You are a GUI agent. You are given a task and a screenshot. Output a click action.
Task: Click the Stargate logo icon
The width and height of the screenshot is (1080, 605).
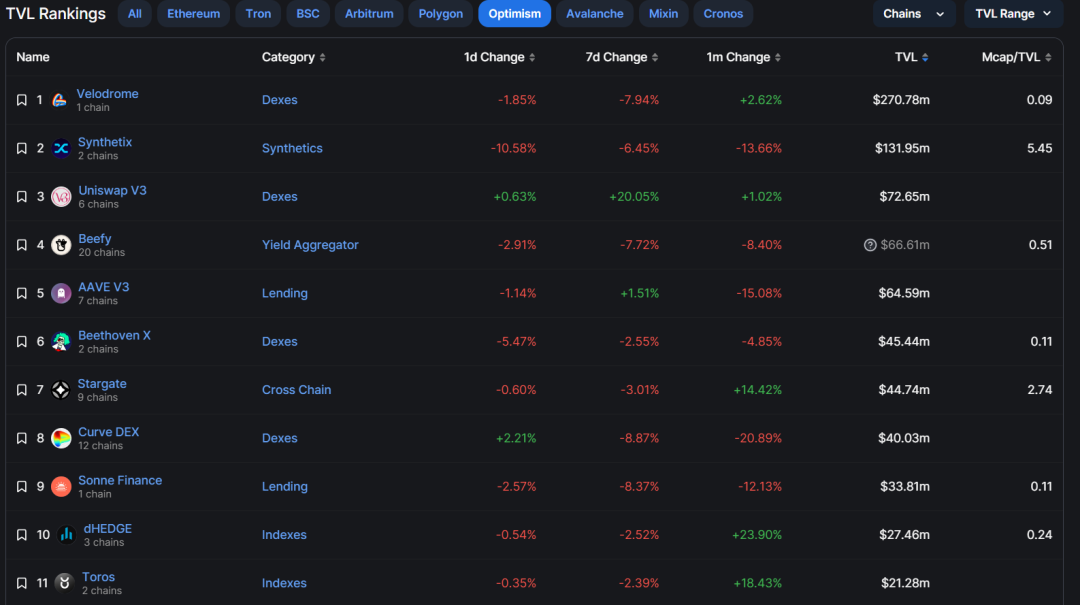coord(61,390)
